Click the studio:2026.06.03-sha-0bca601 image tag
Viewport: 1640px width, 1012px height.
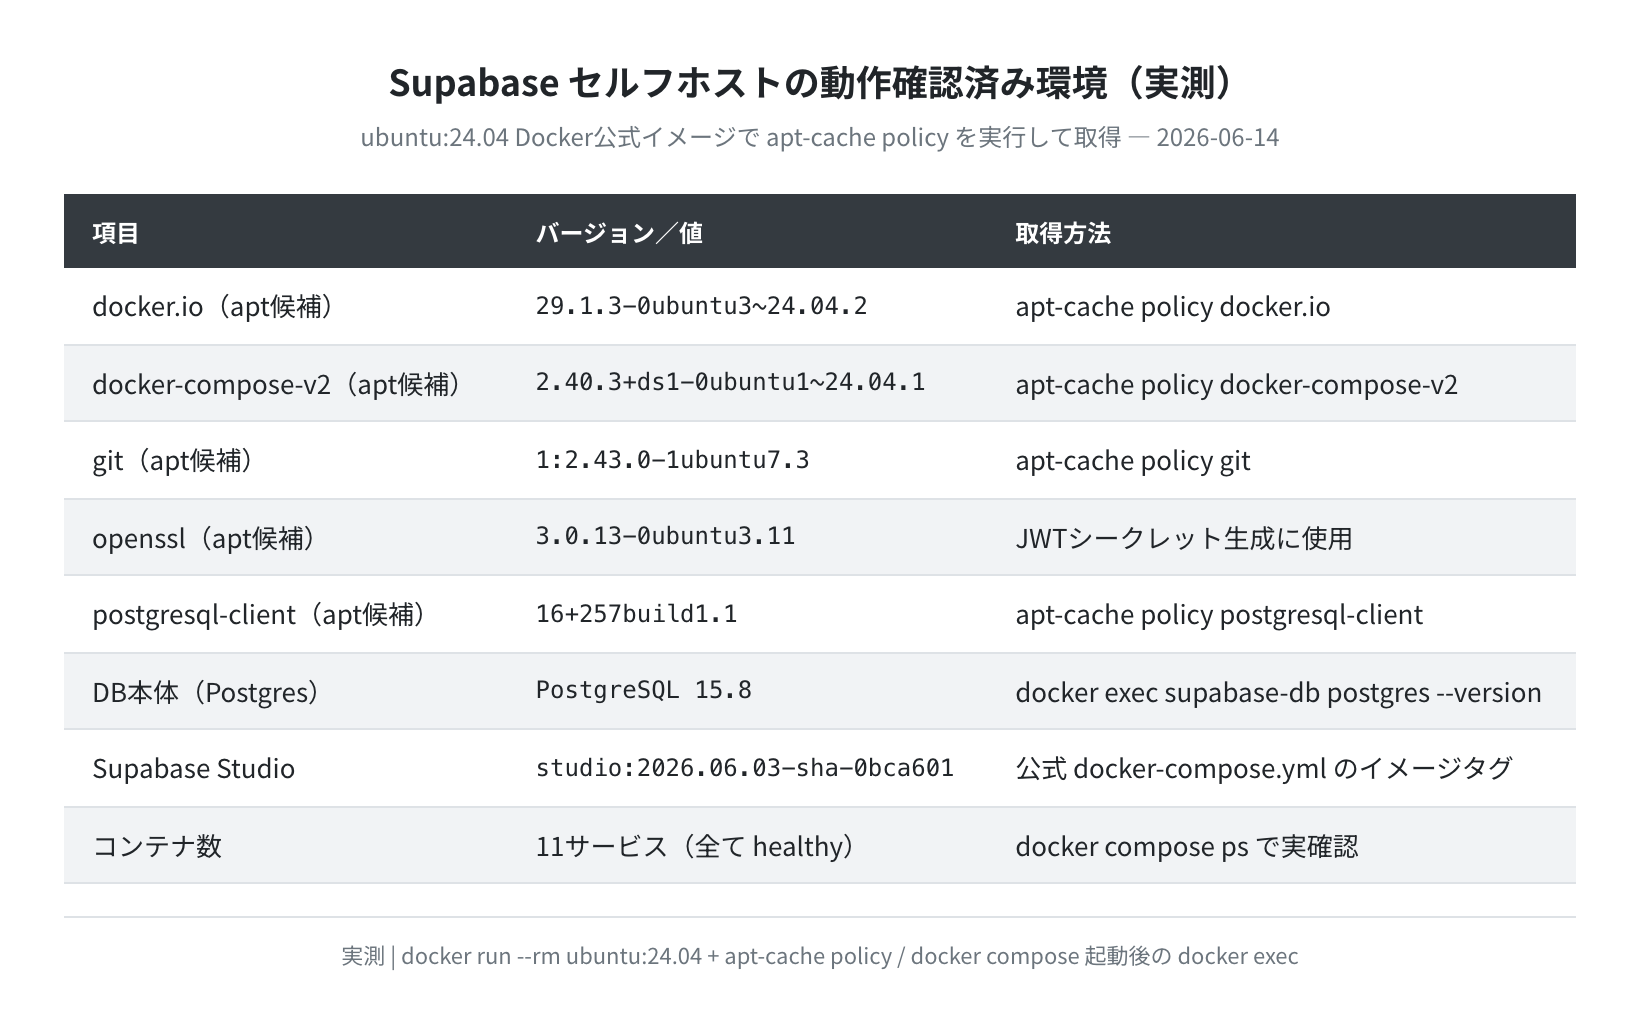click(744, 767)
